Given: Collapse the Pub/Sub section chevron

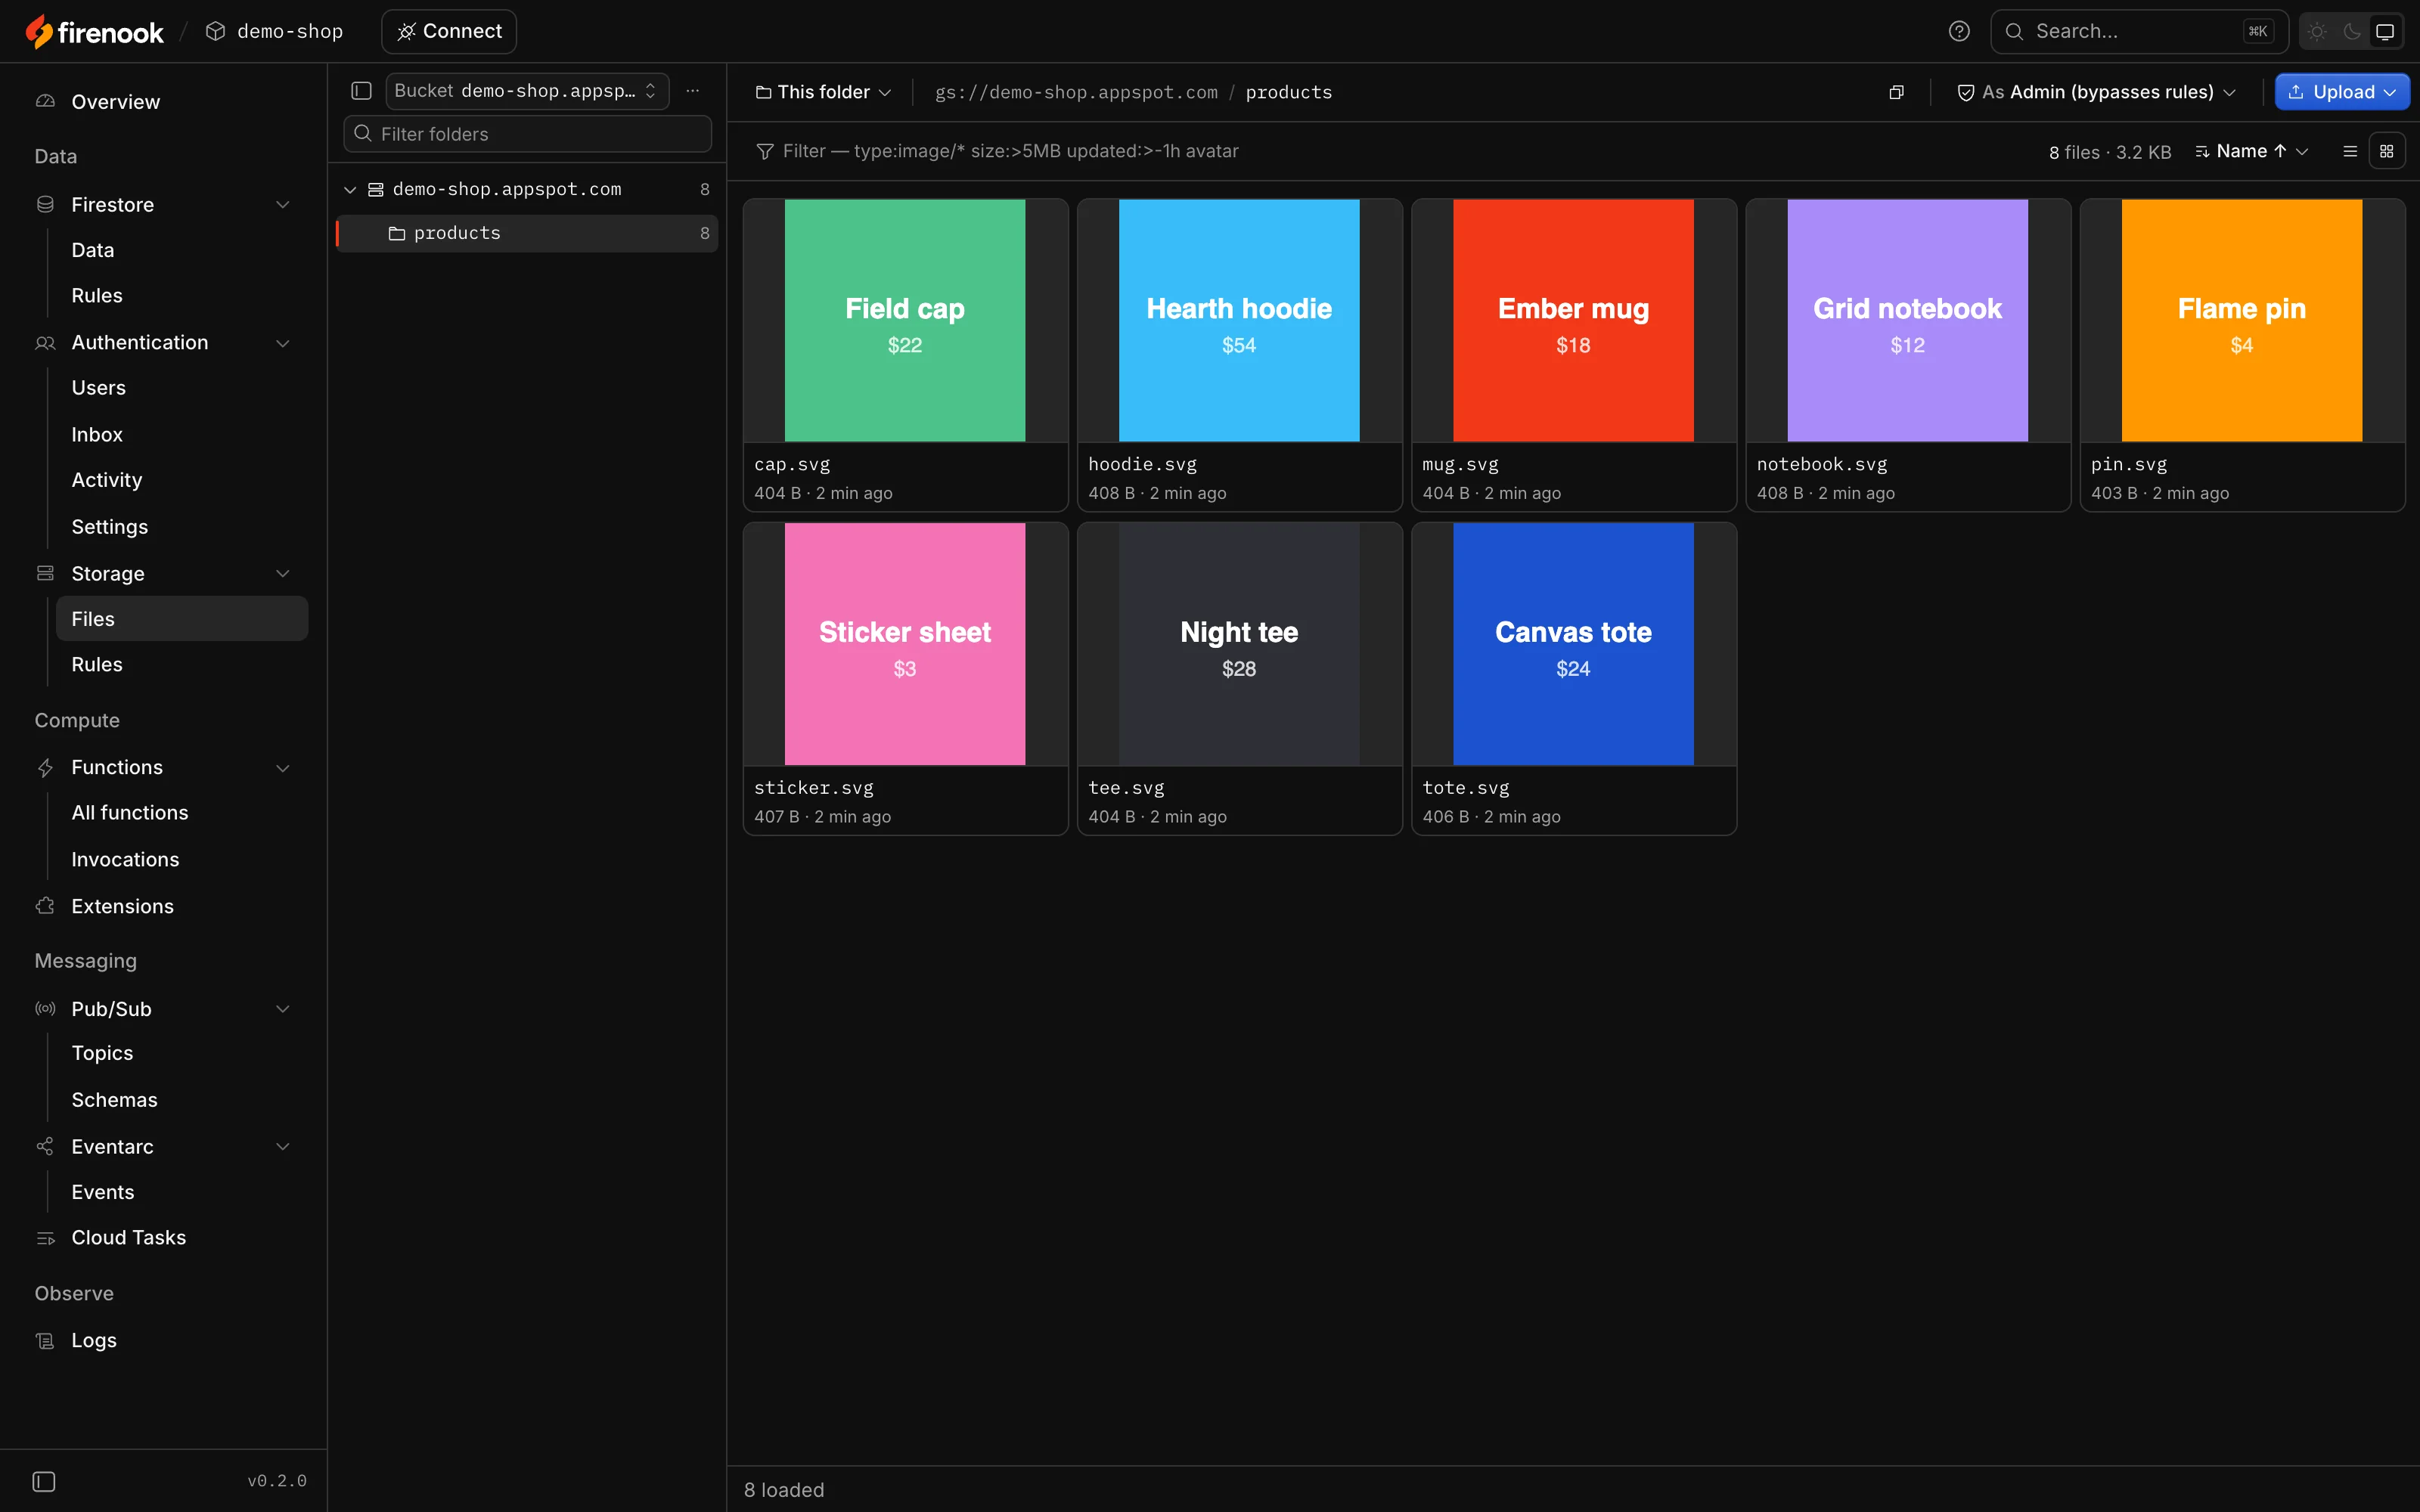Looking at the screenshot, I should tap(283, 1008).
